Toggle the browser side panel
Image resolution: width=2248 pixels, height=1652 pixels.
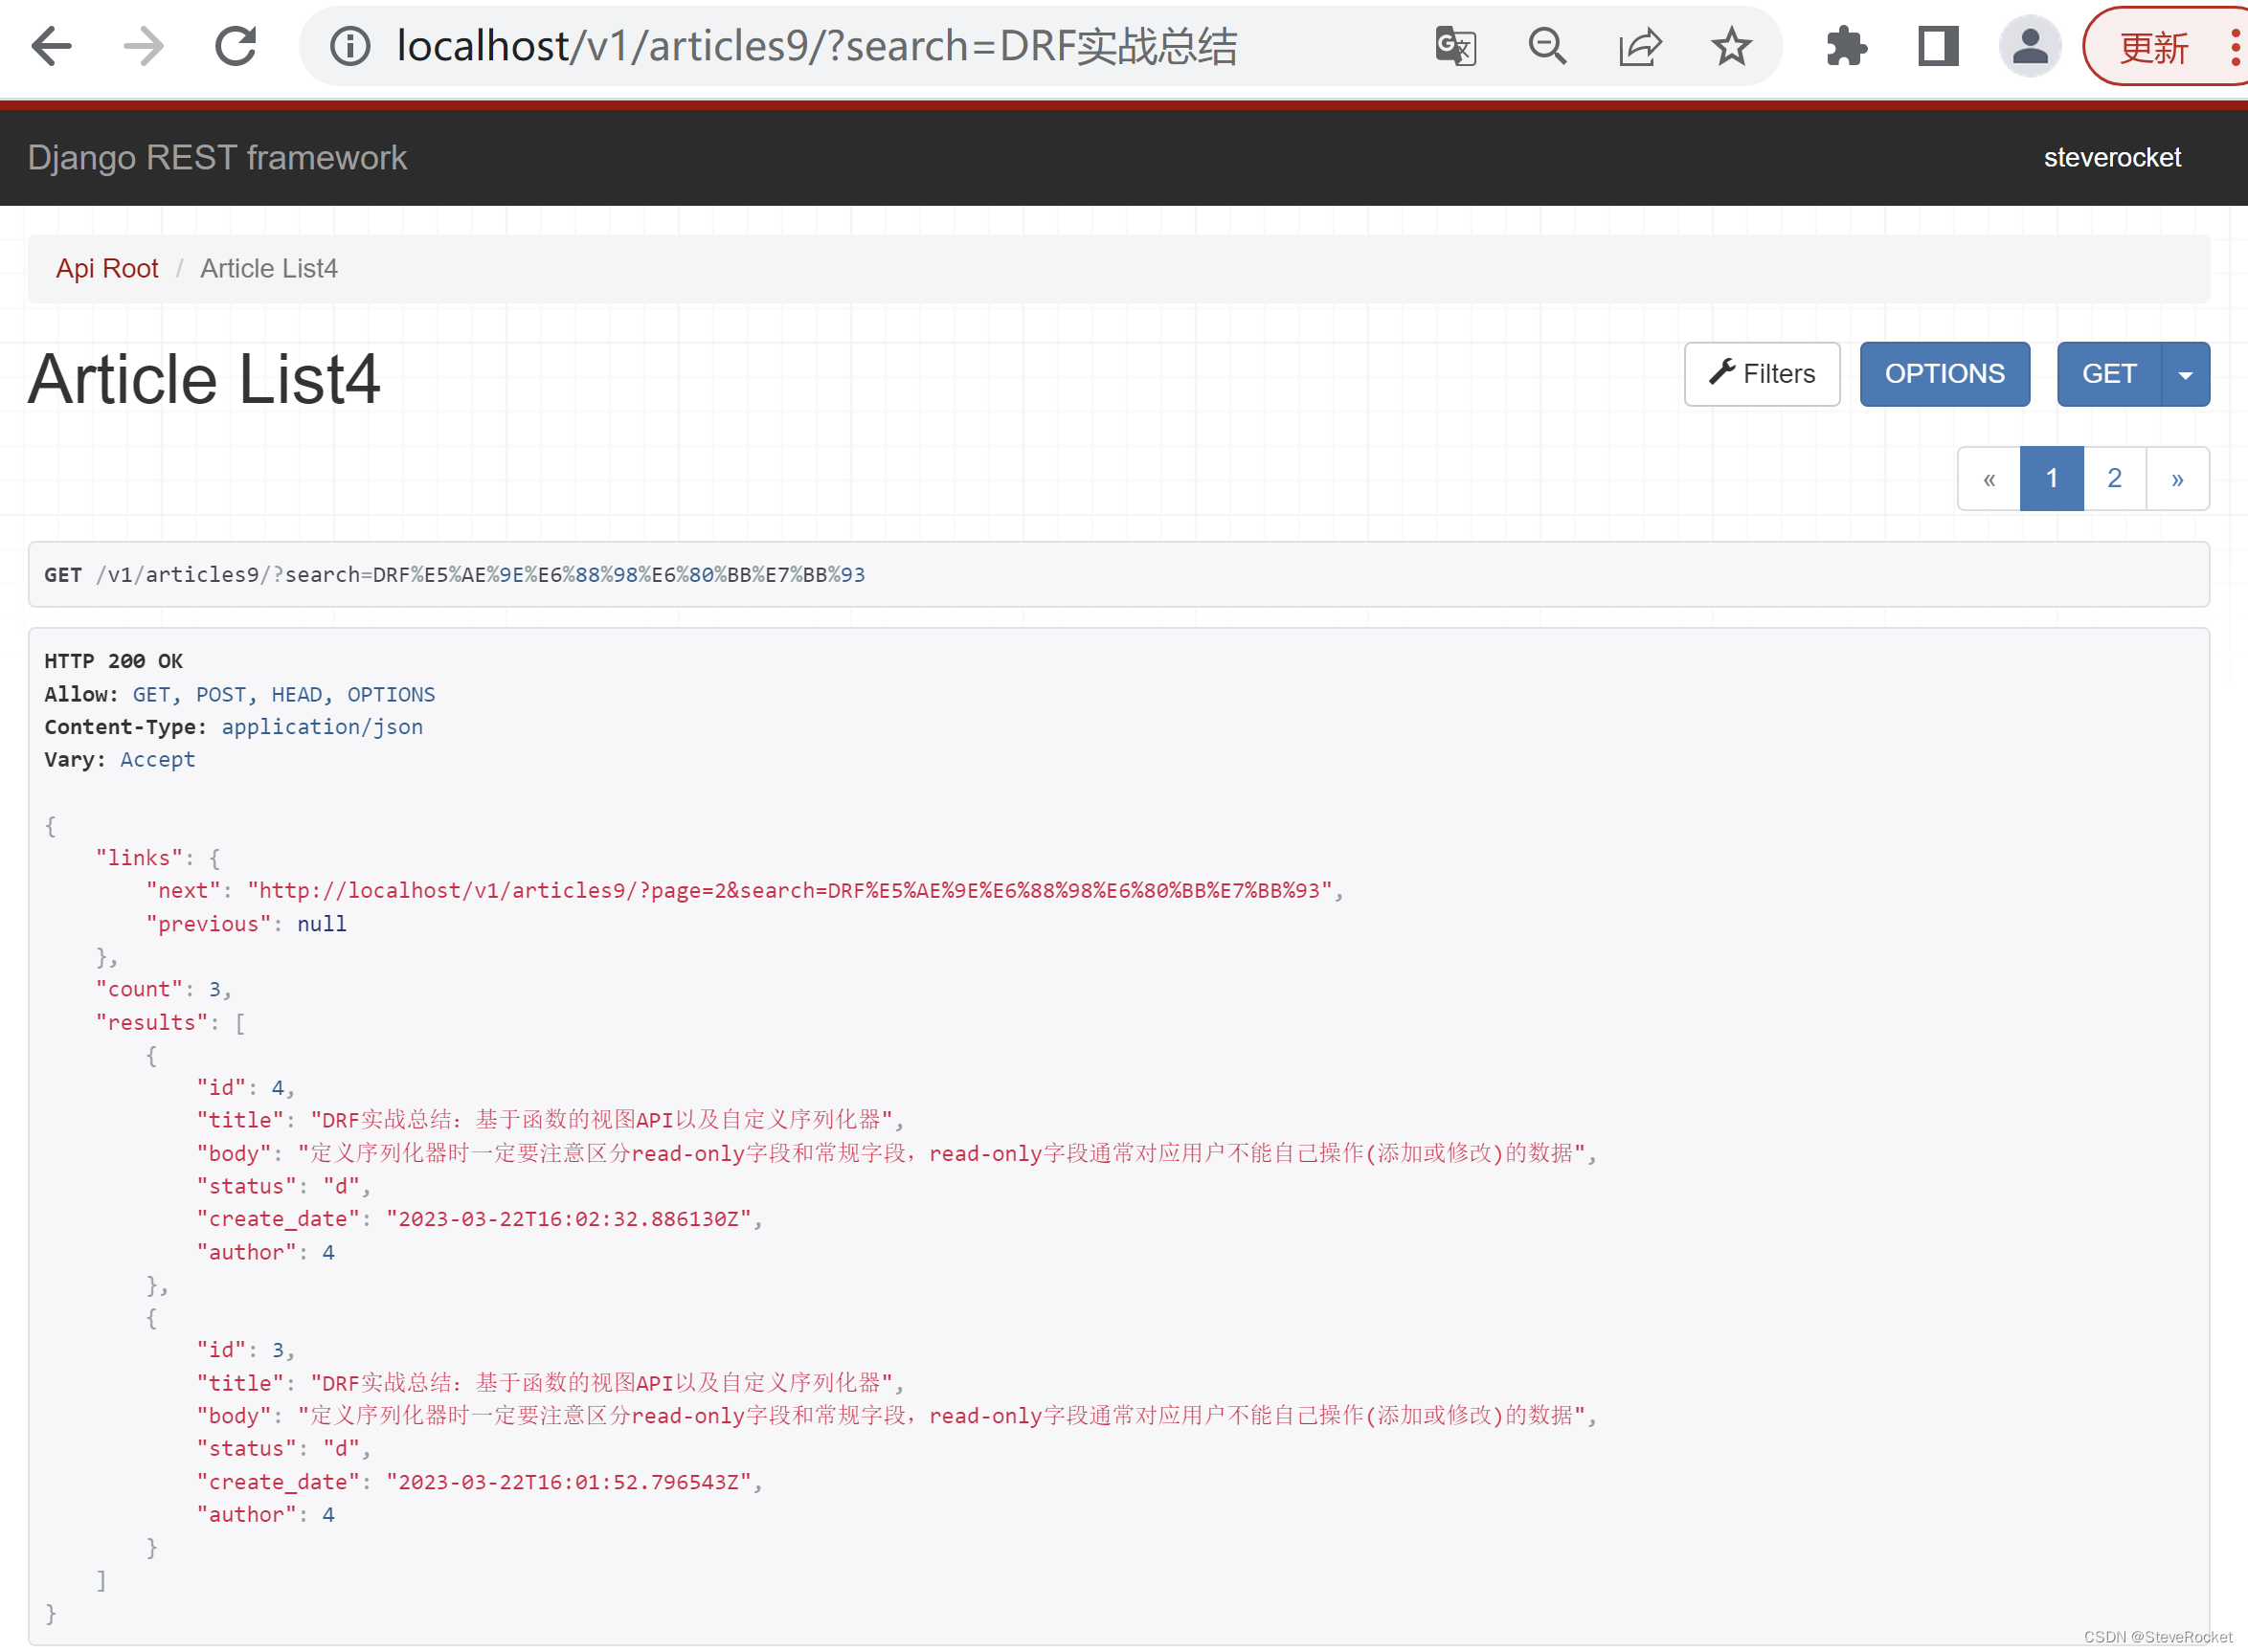point(1937,46)
